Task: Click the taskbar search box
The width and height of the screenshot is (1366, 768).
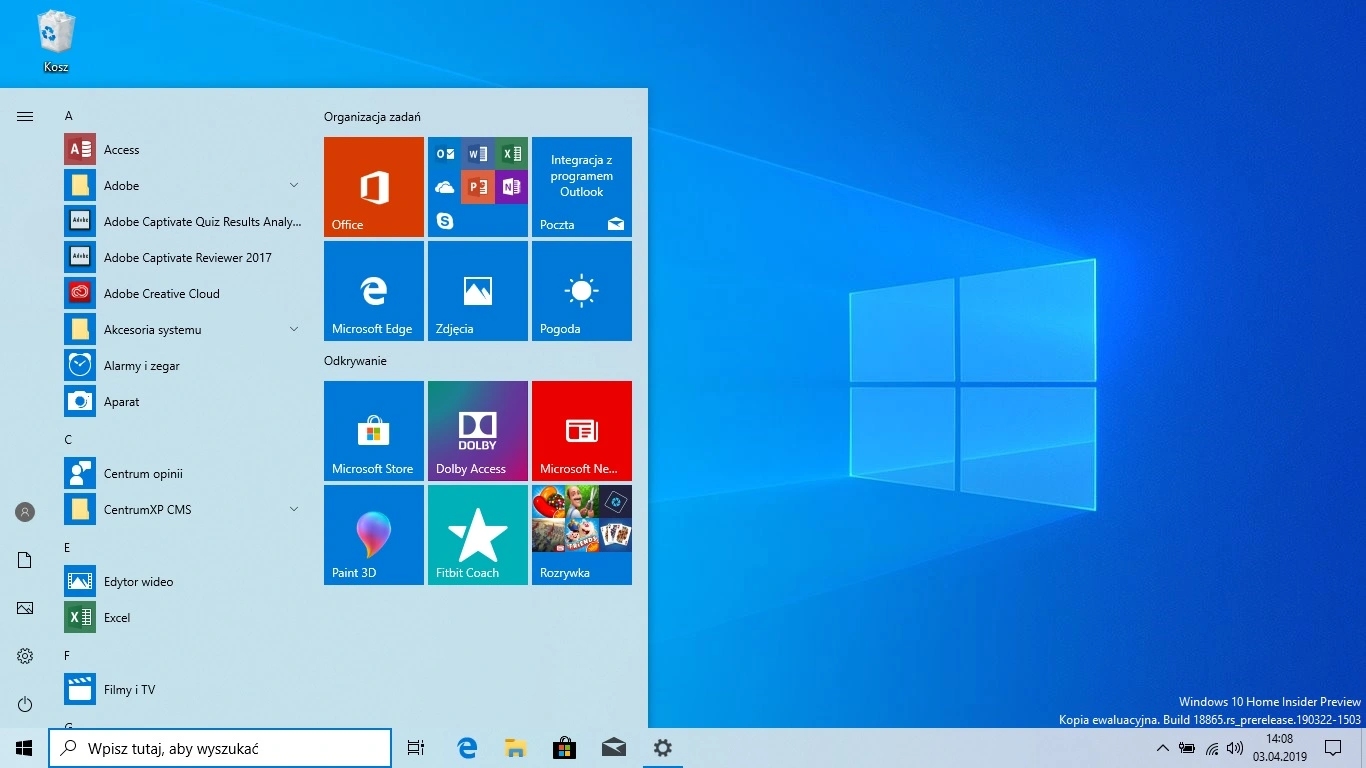Action: 220,748
